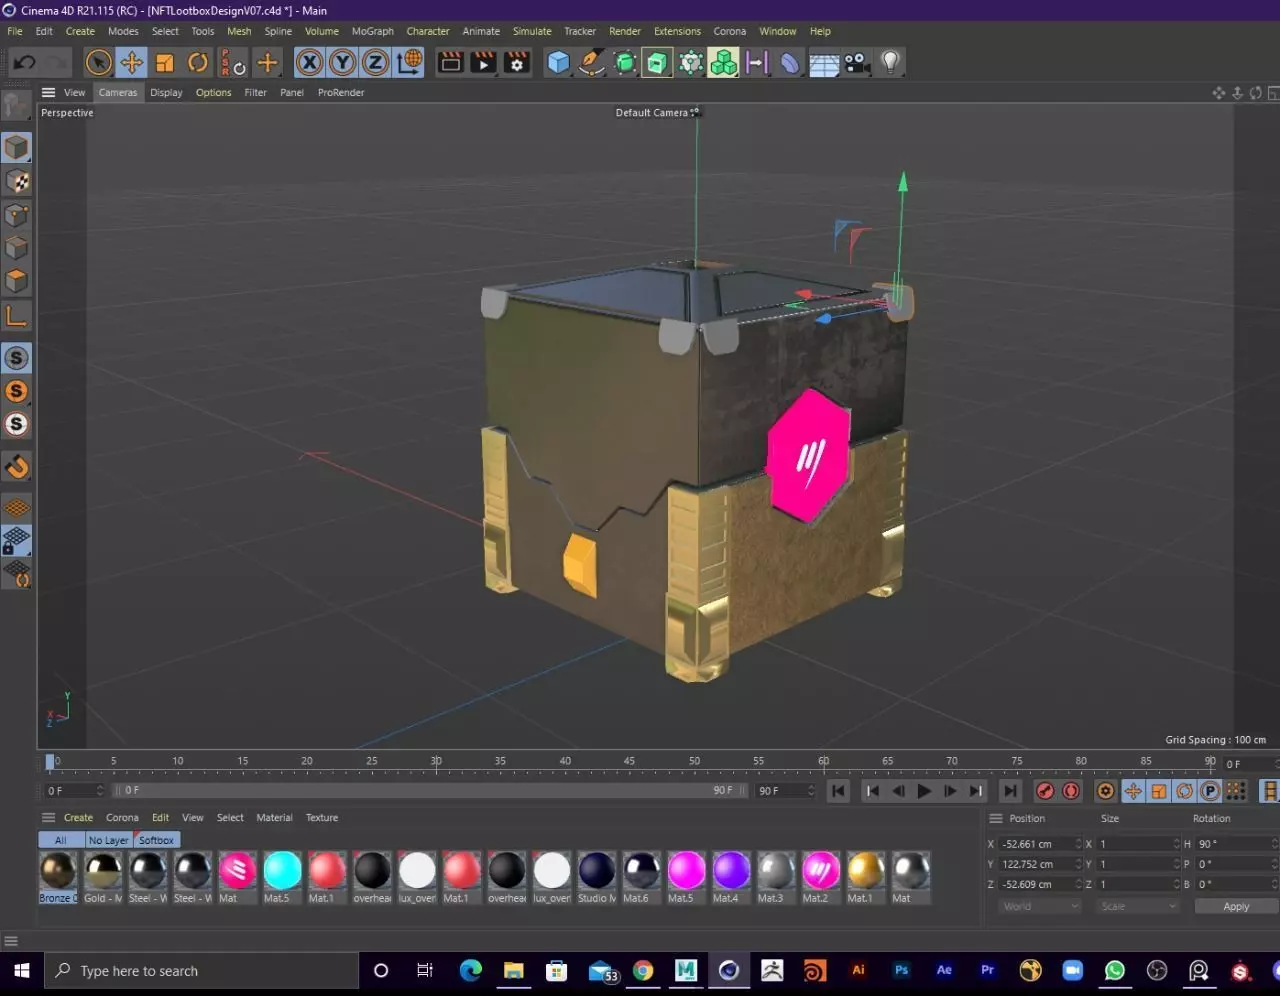The image size is (1280, 996).
Task: Add a camera object from toolbar
Action: click(857, 63)
